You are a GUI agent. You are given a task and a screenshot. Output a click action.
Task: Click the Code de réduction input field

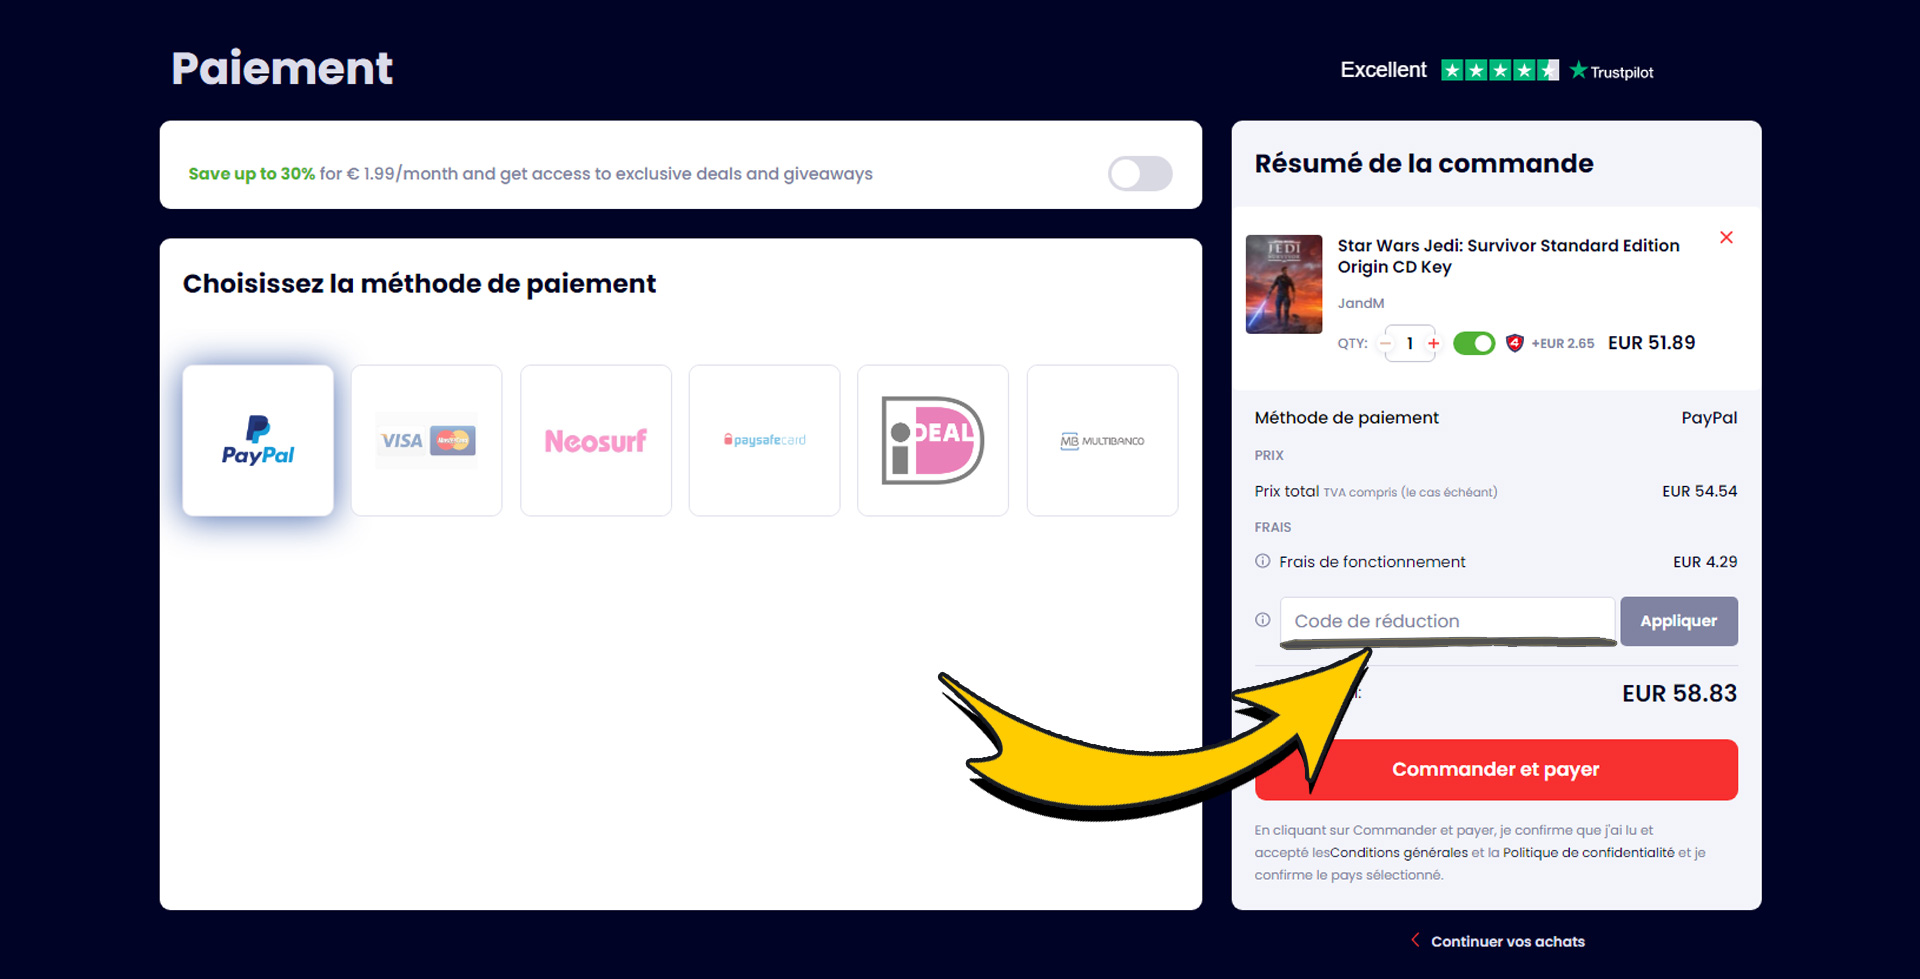pos(1447,621)
